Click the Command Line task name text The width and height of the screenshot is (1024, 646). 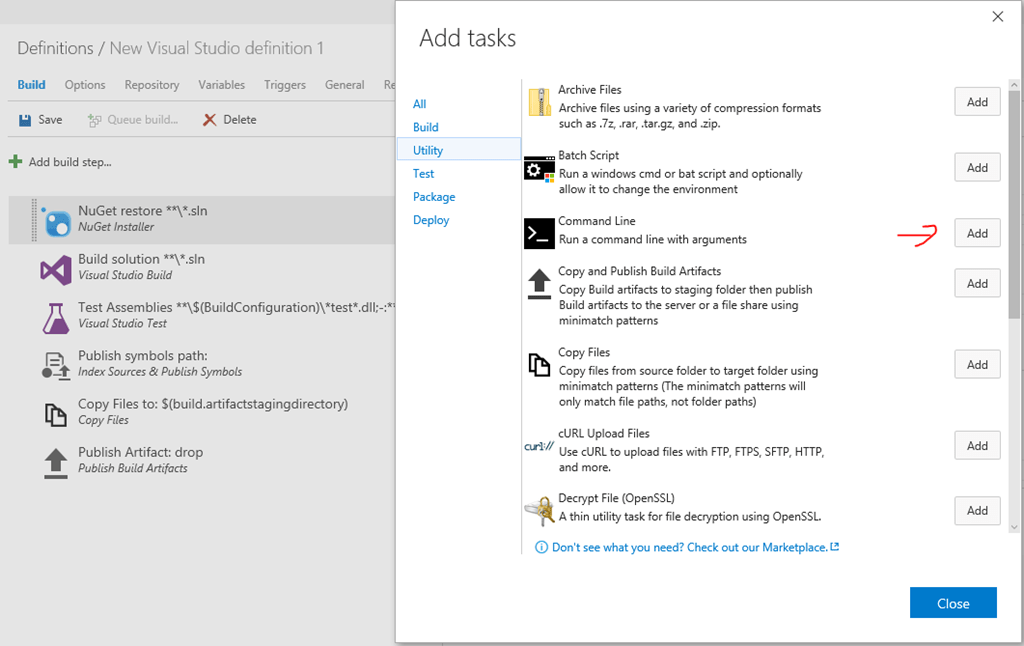click(x=597, y=221)
